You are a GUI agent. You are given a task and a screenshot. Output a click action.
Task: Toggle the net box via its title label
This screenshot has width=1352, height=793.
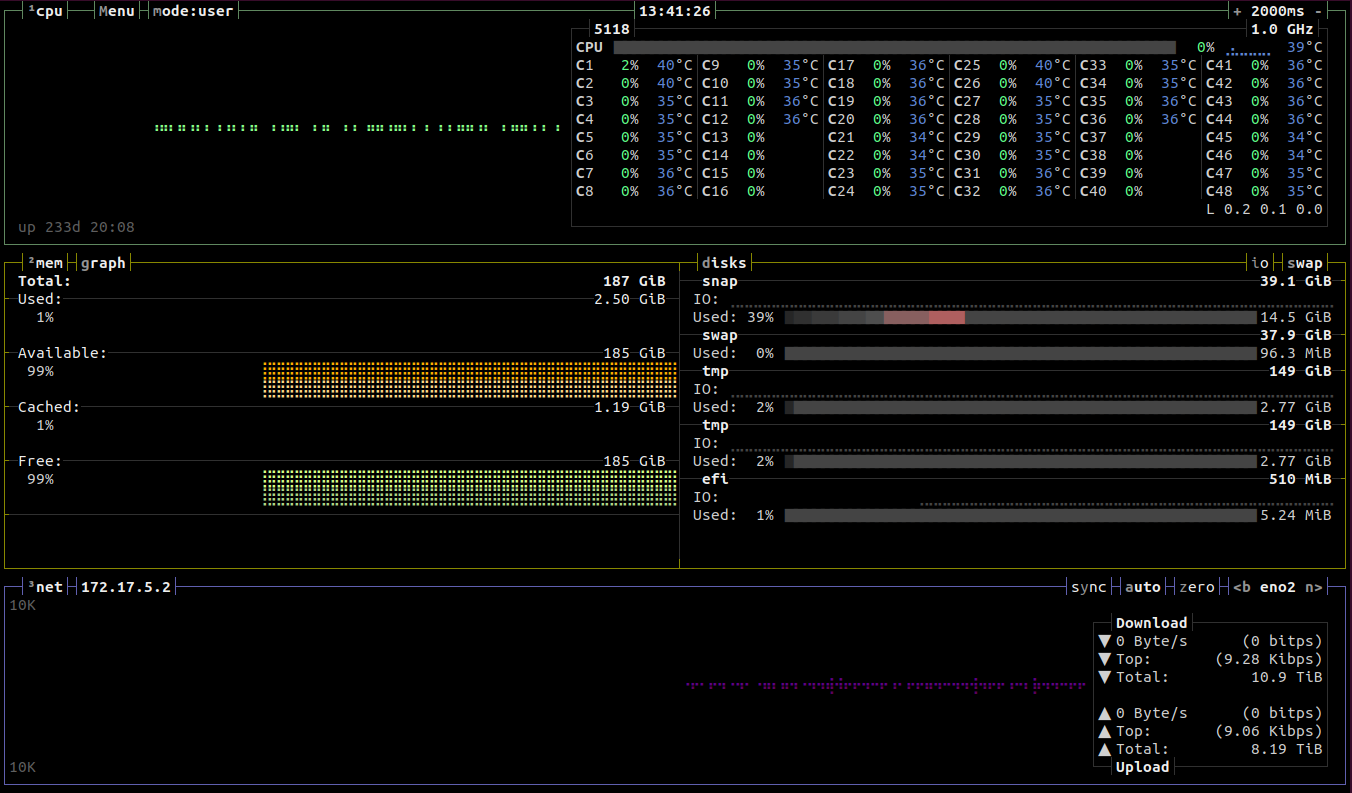(45, 587)
